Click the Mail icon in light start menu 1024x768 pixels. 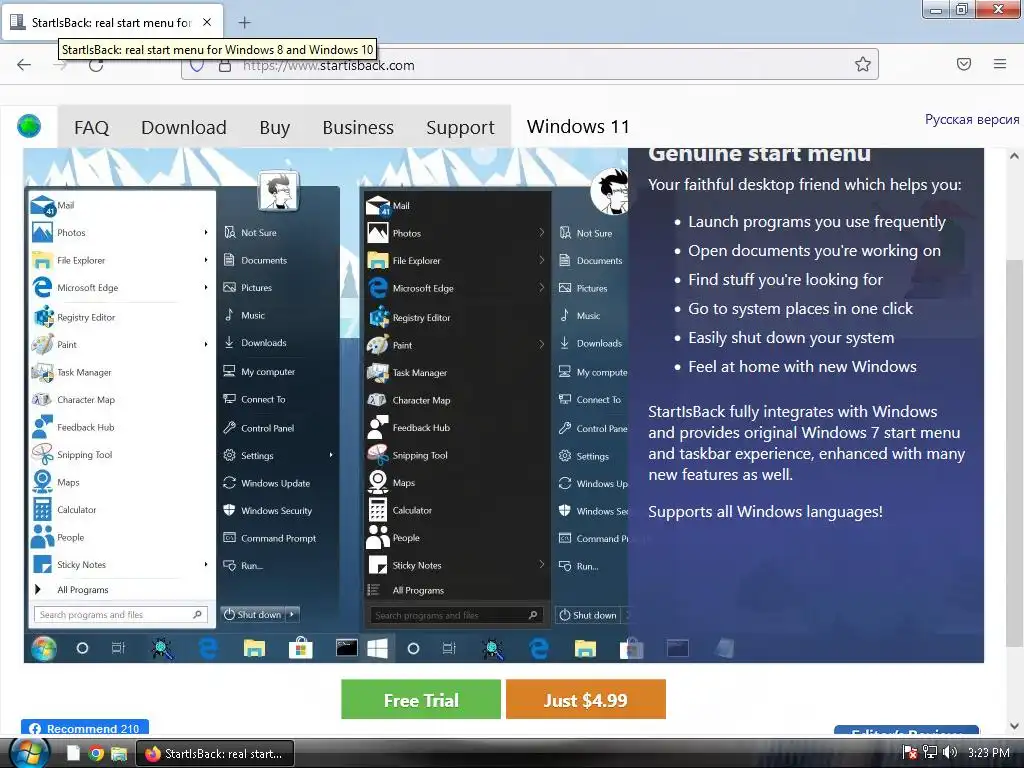pos(42,205)
